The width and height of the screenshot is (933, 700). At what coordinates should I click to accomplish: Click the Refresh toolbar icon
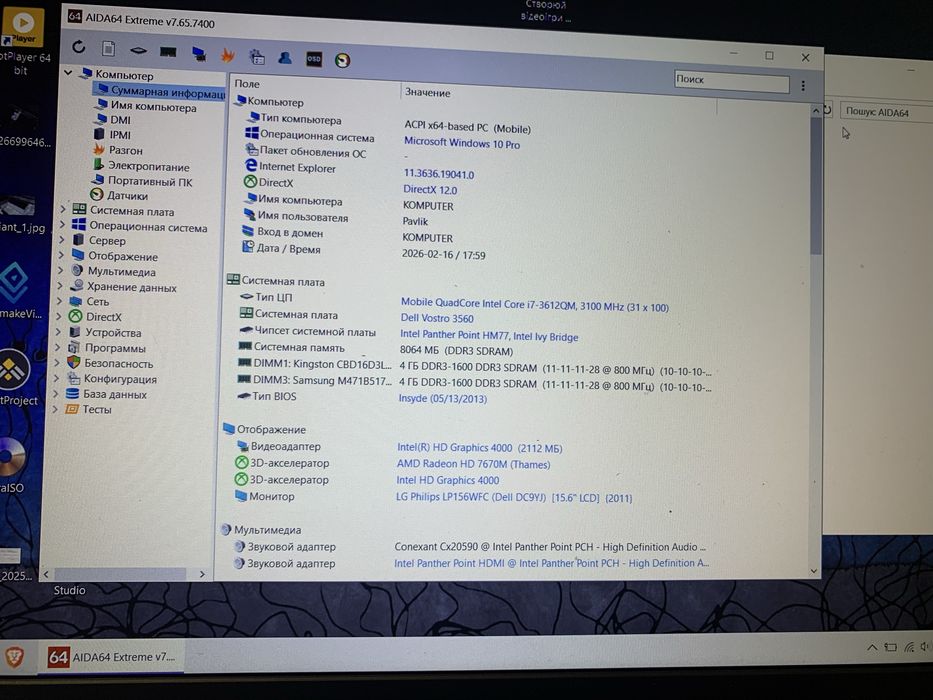pos(78,46)
